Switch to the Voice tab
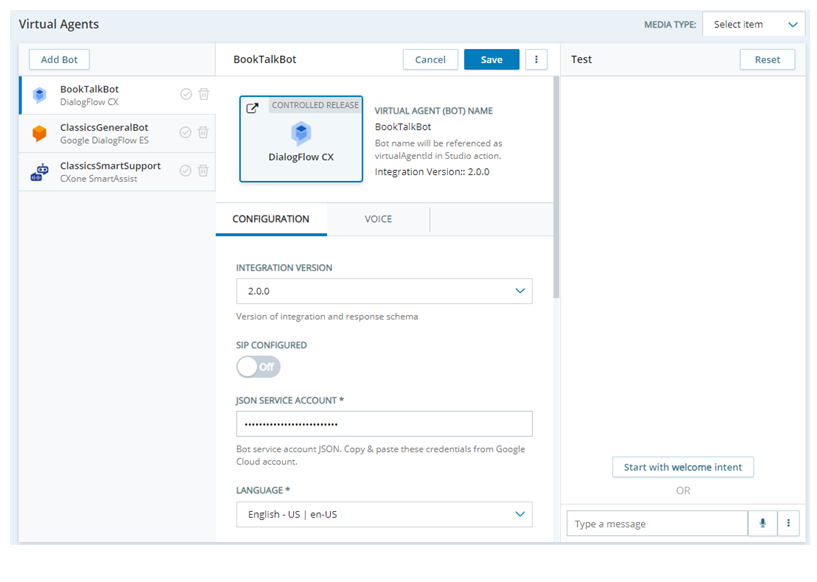The image size is (817, 582). click(x=379, y=219)
